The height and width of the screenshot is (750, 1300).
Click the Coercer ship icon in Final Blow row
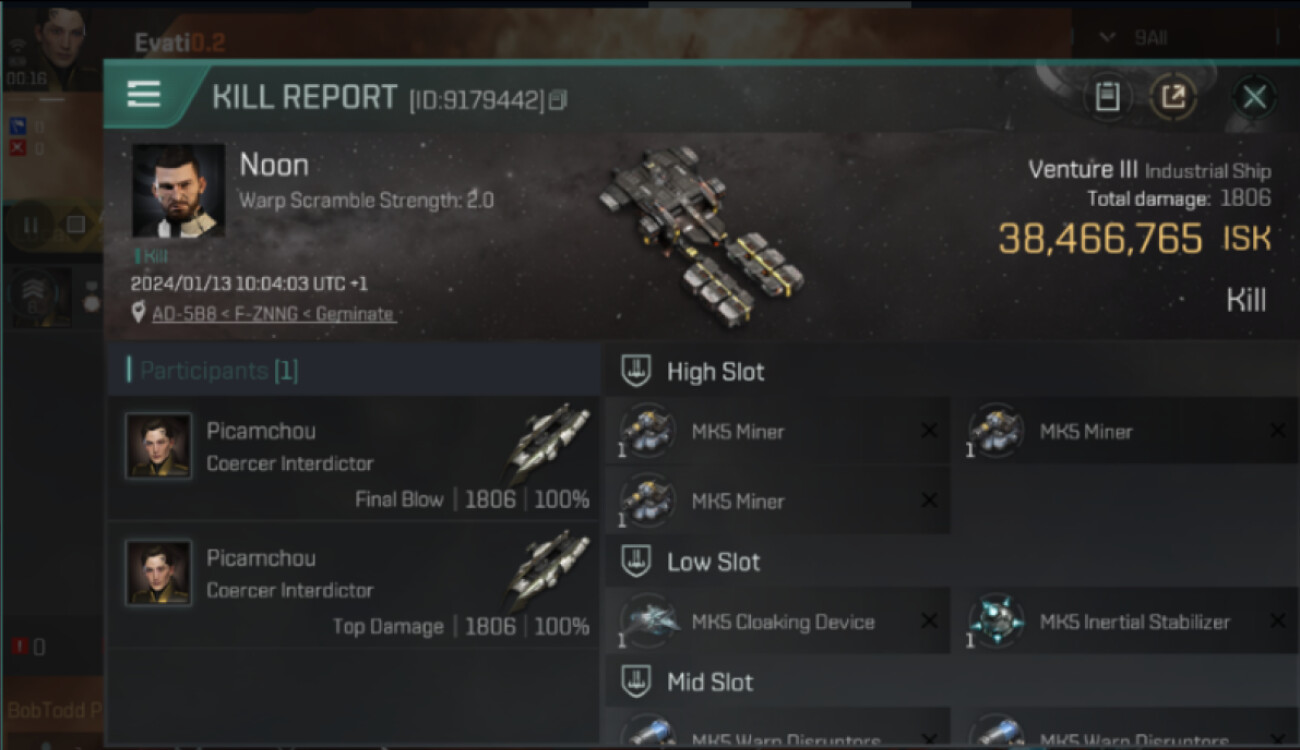548,442
